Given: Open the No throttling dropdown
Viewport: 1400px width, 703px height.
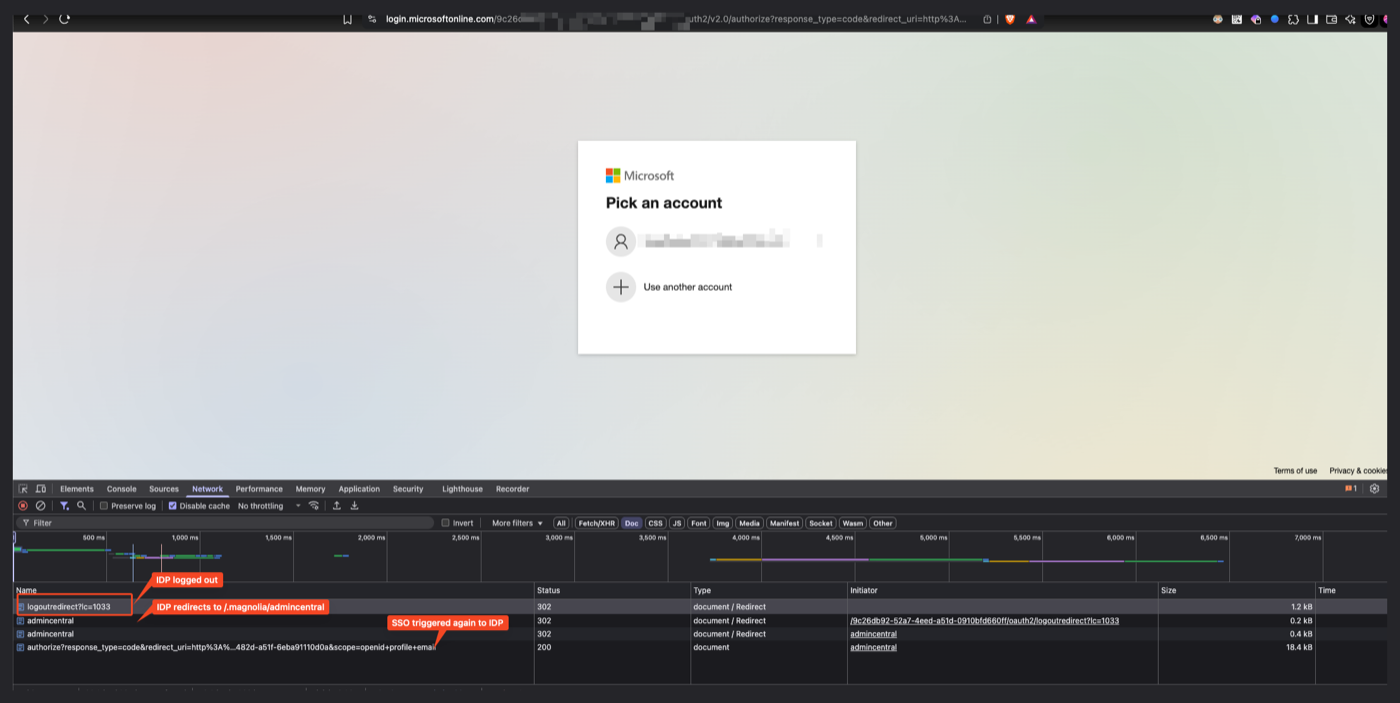Looking at the screenshot, I should (x=269, y=506).
